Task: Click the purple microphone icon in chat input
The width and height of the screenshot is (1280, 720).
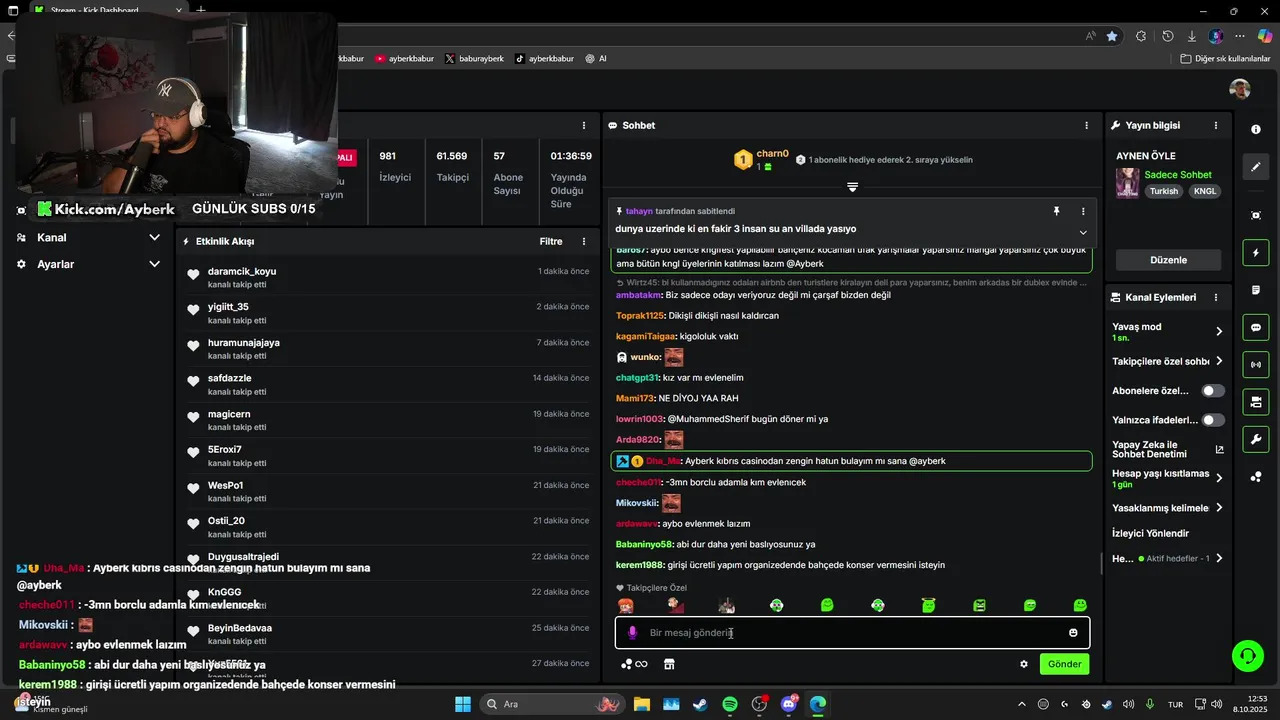Action: (632, 633)
